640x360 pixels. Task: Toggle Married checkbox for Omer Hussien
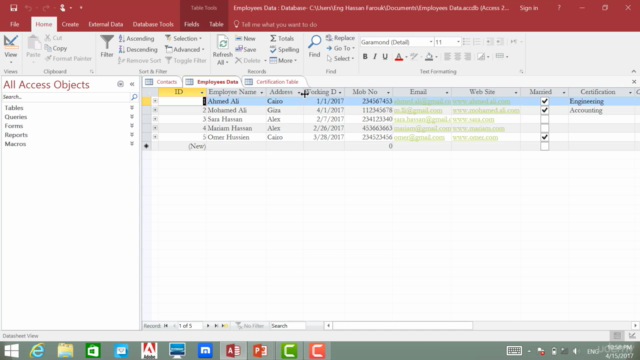pyautogui.click(x=544, y=137)
